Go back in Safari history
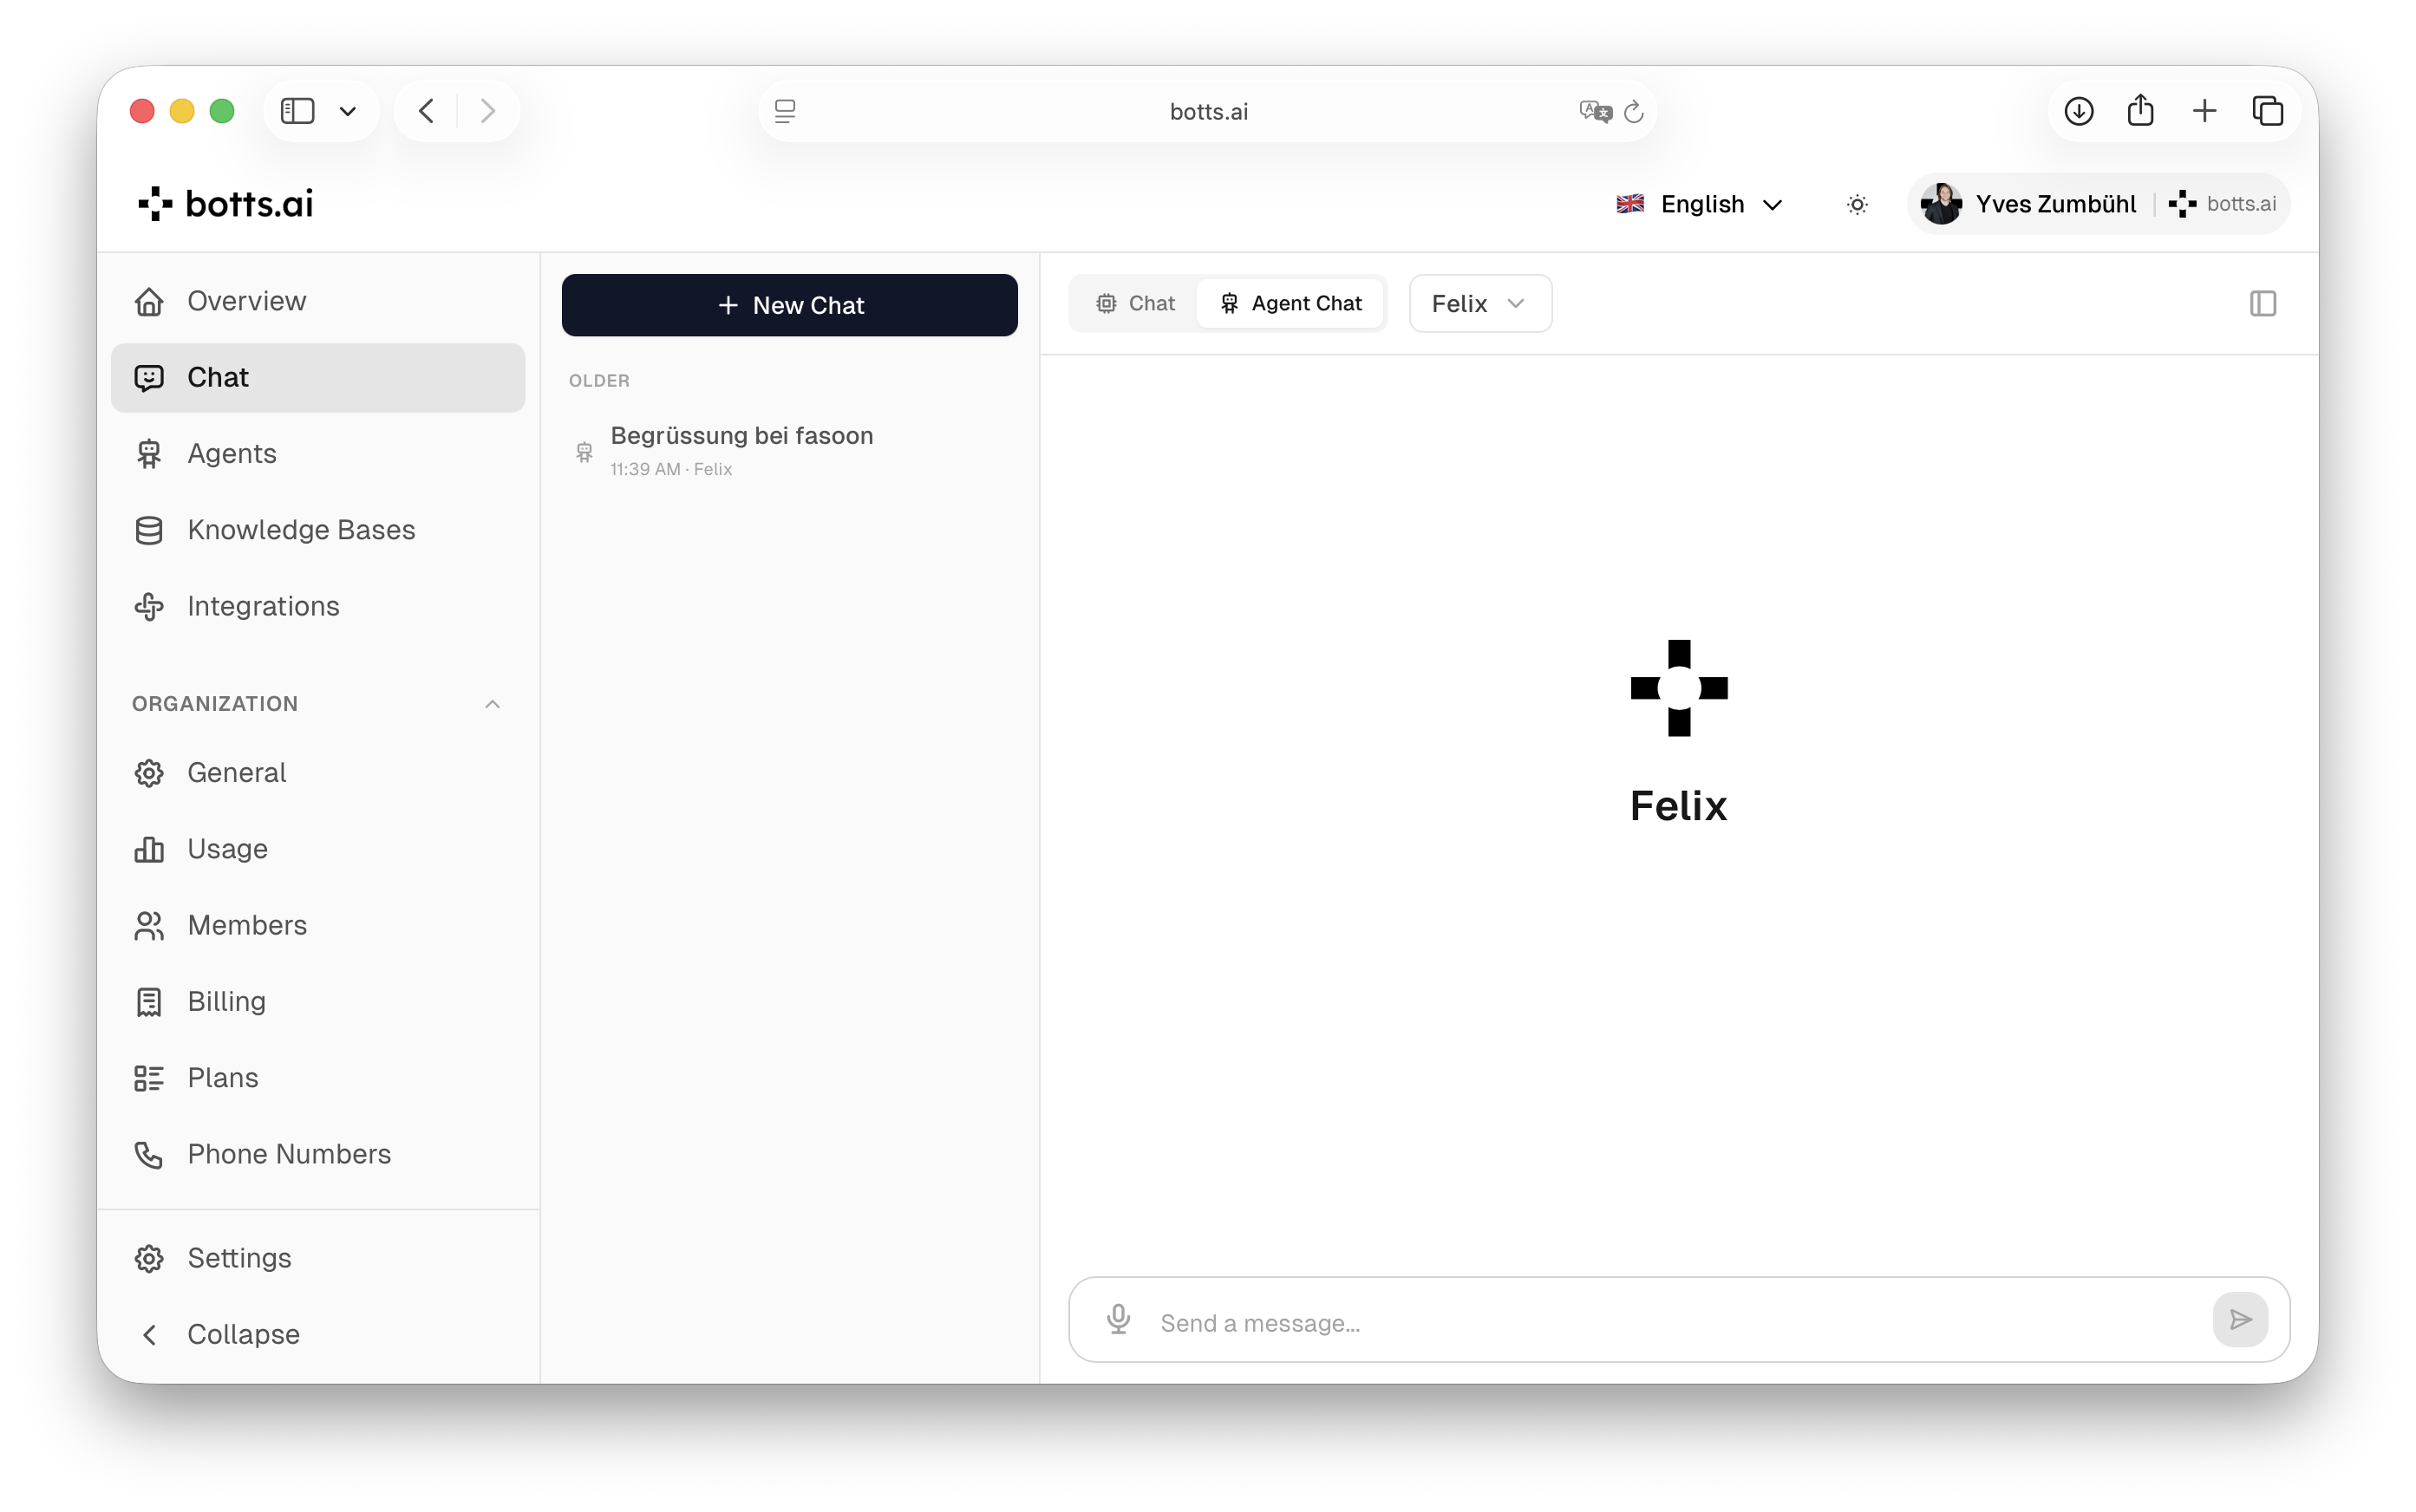The height and width of the screenshot is (1512, 2416). click(426, 111)
